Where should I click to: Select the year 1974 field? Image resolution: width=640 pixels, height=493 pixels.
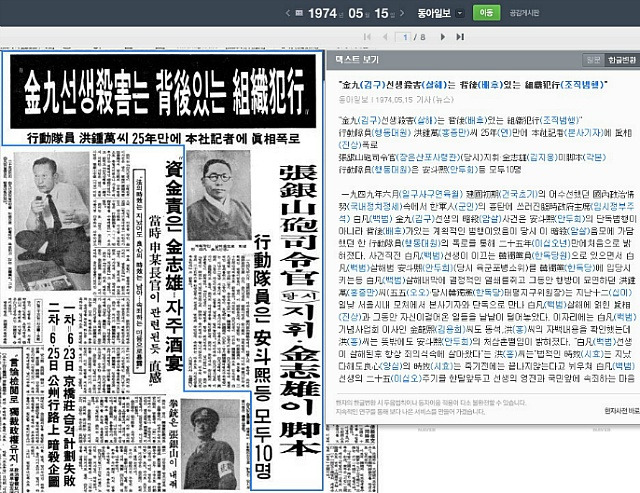click(x=322, y=13)
